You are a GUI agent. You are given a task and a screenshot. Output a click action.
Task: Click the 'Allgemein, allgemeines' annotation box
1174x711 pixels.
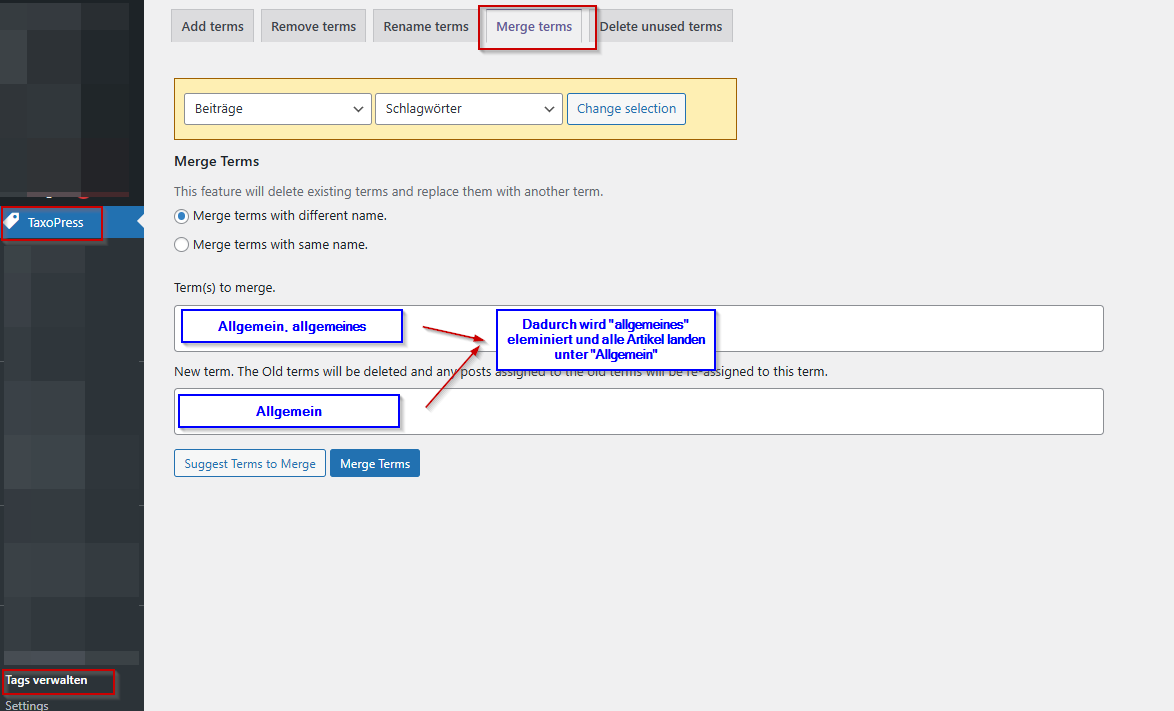[291, 327]
